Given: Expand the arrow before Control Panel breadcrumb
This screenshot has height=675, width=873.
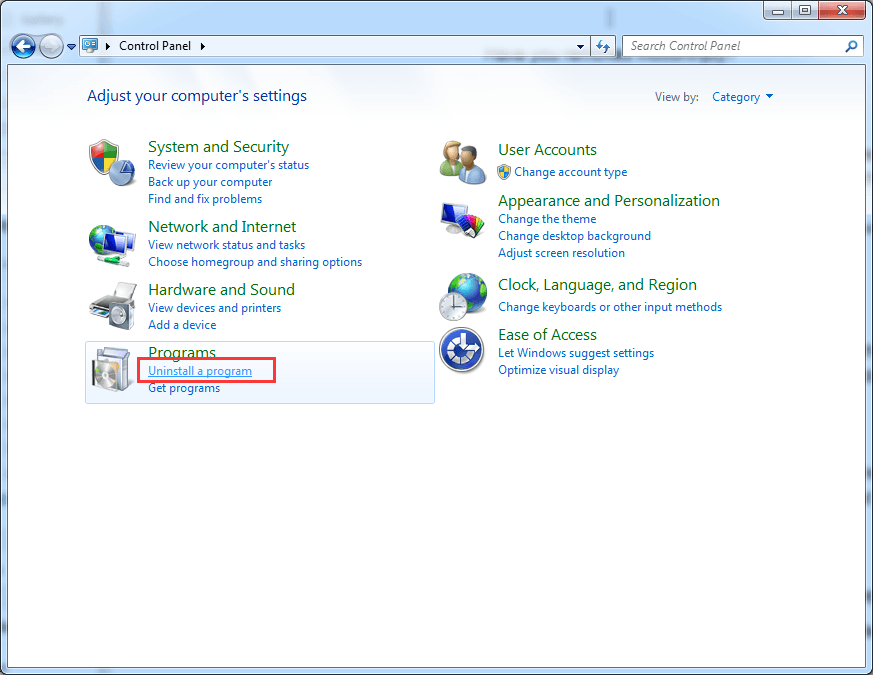Looking at the screenshot, I should tap(107, 46).
